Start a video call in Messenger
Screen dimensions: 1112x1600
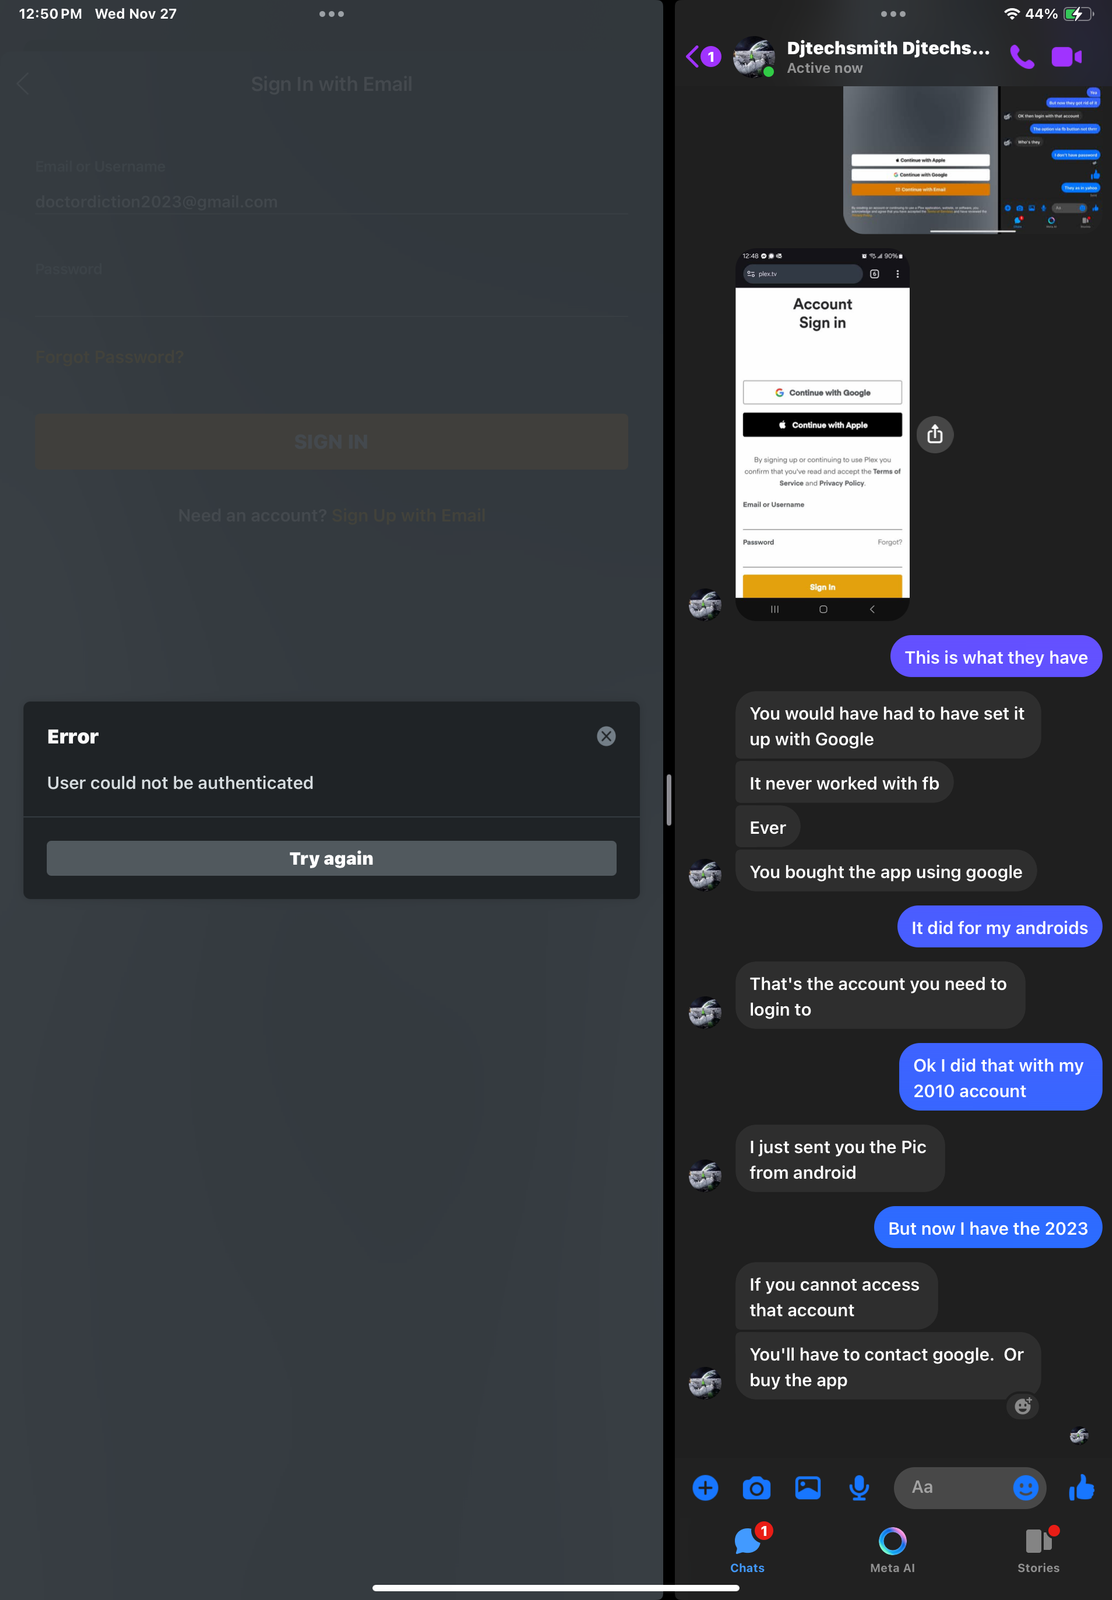coord(1067,57)
